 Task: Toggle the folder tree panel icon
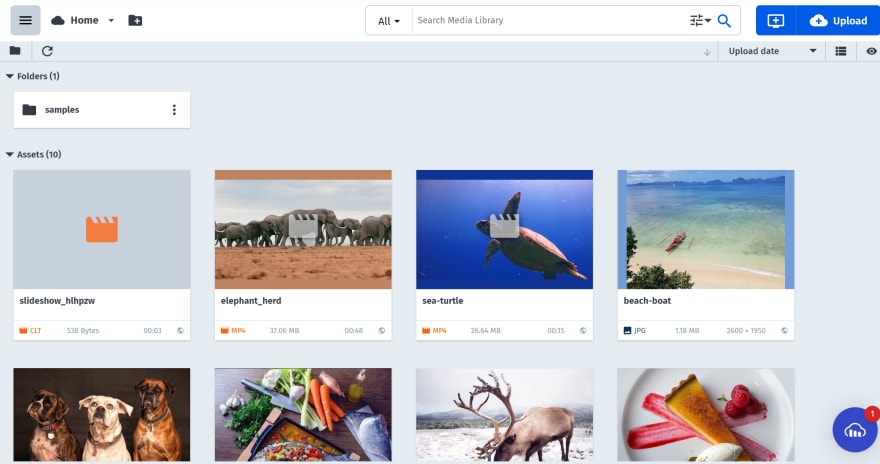coord(15,51)
